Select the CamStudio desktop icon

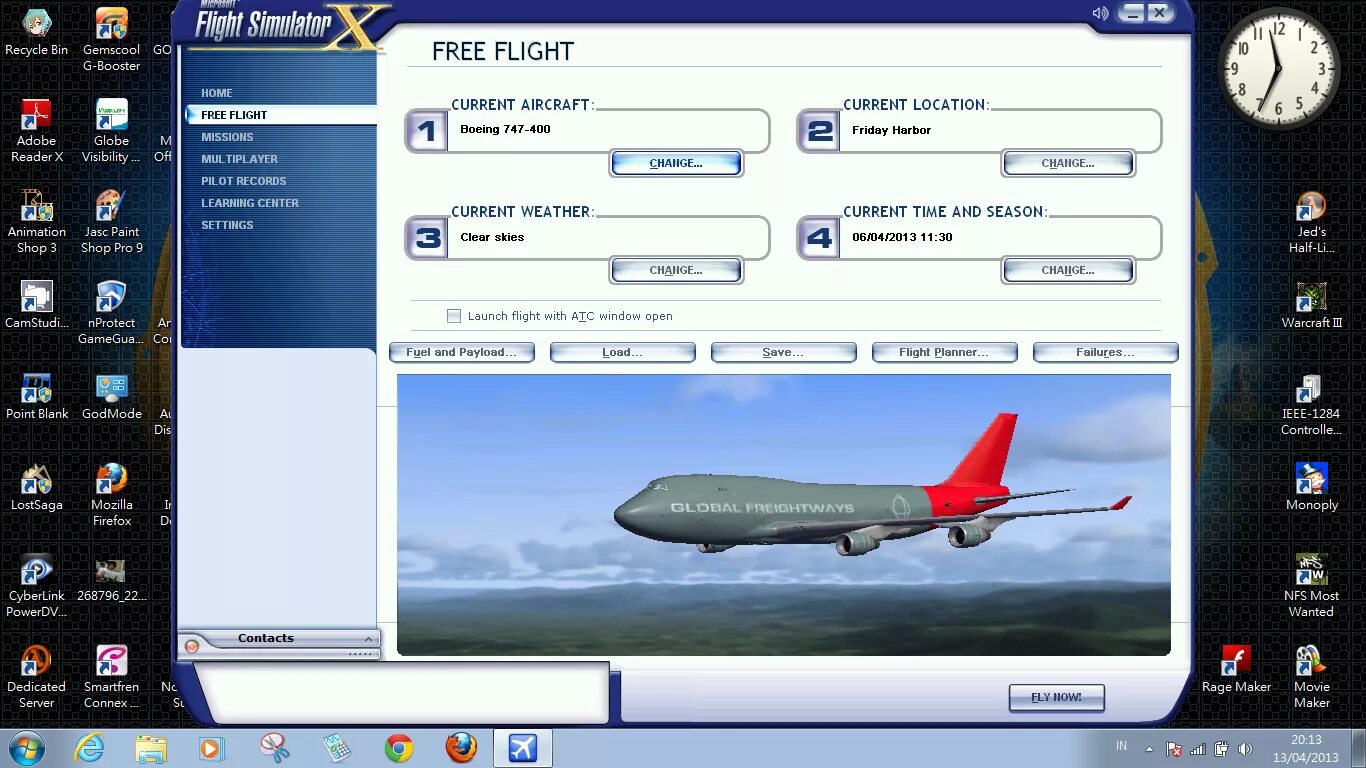36,305
